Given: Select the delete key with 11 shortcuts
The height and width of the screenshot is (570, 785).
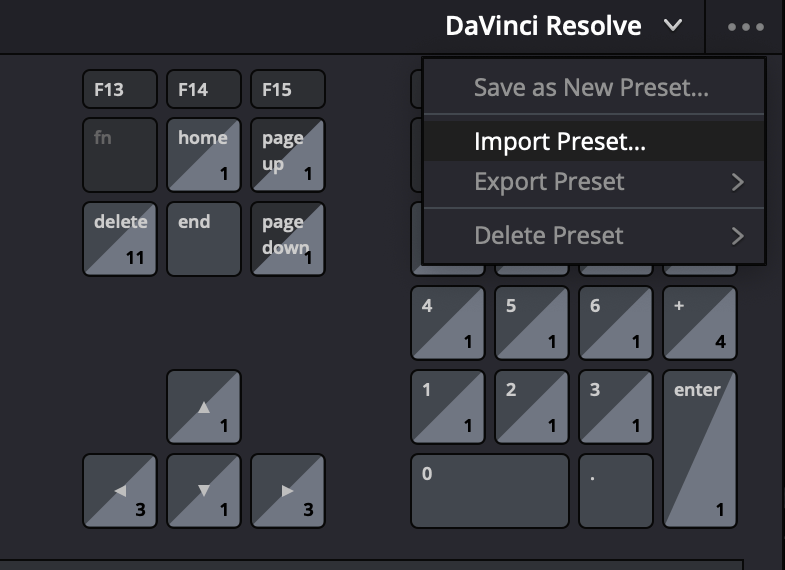Looking at the screenshot, I should coord(120,239).
